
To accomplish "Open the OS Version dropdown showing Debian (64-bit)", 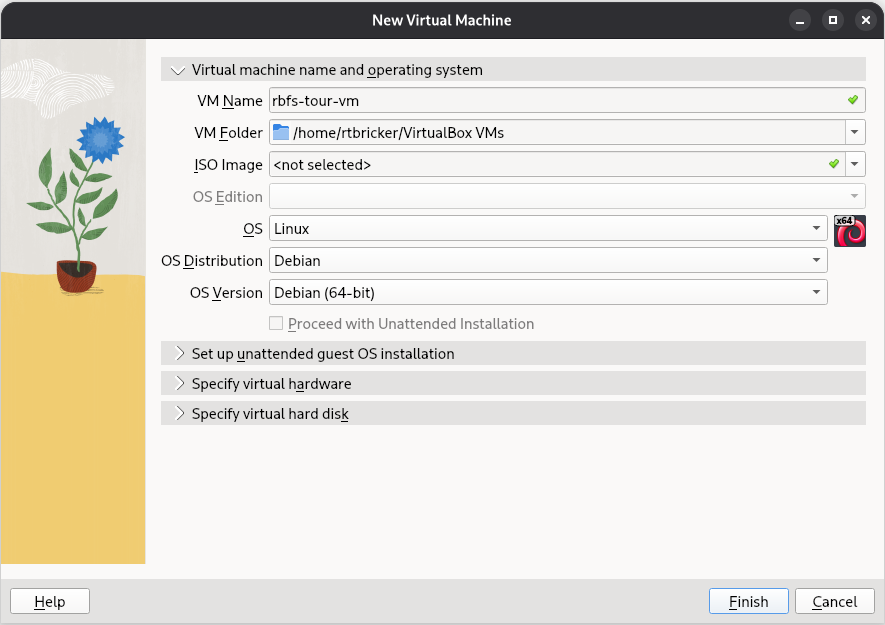I will pos(819,292).
